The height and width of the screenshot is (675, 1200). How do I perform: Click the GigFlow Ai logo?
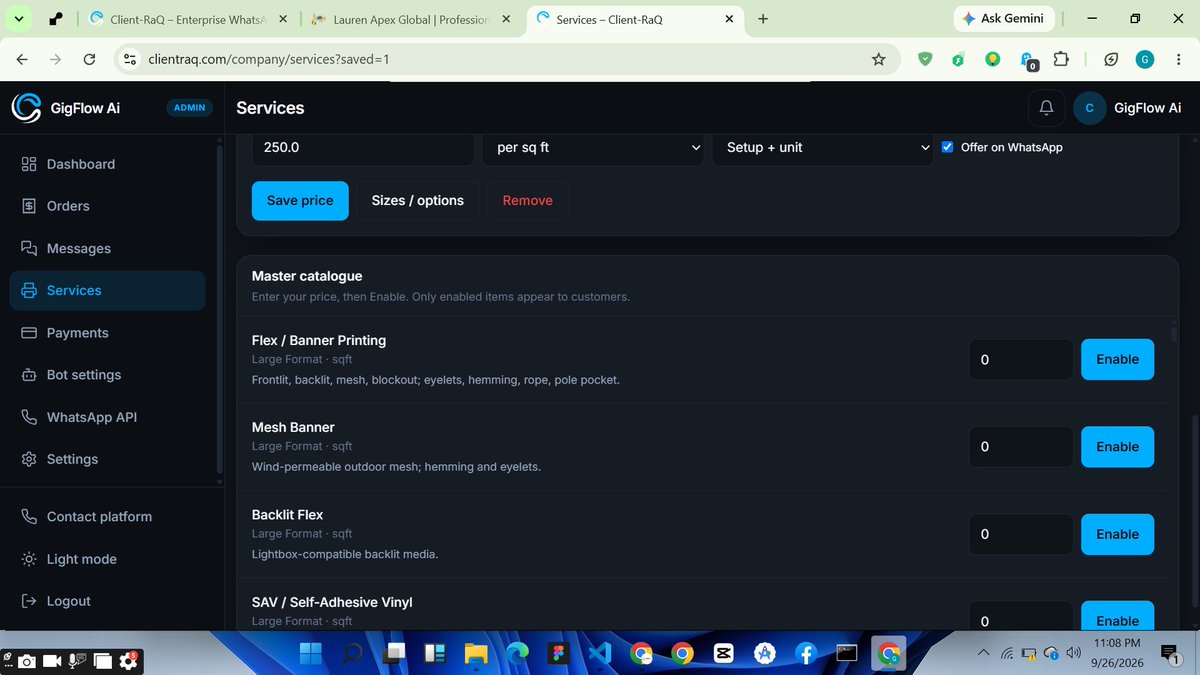point(26,108)
